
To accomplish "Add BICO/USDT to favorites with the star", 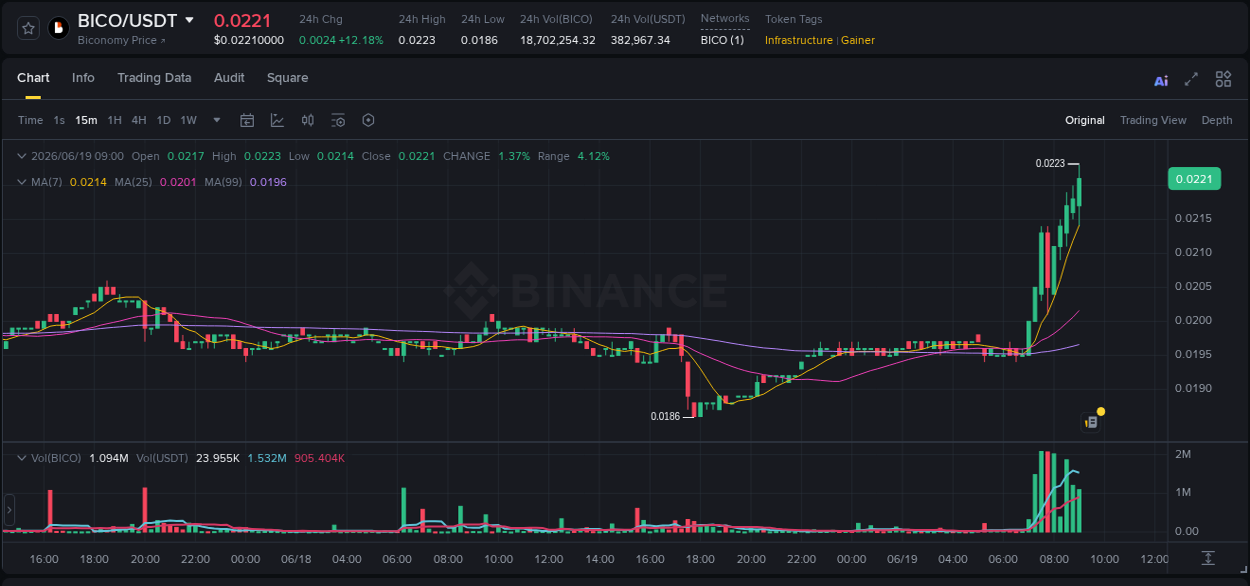I will (29, 28).
